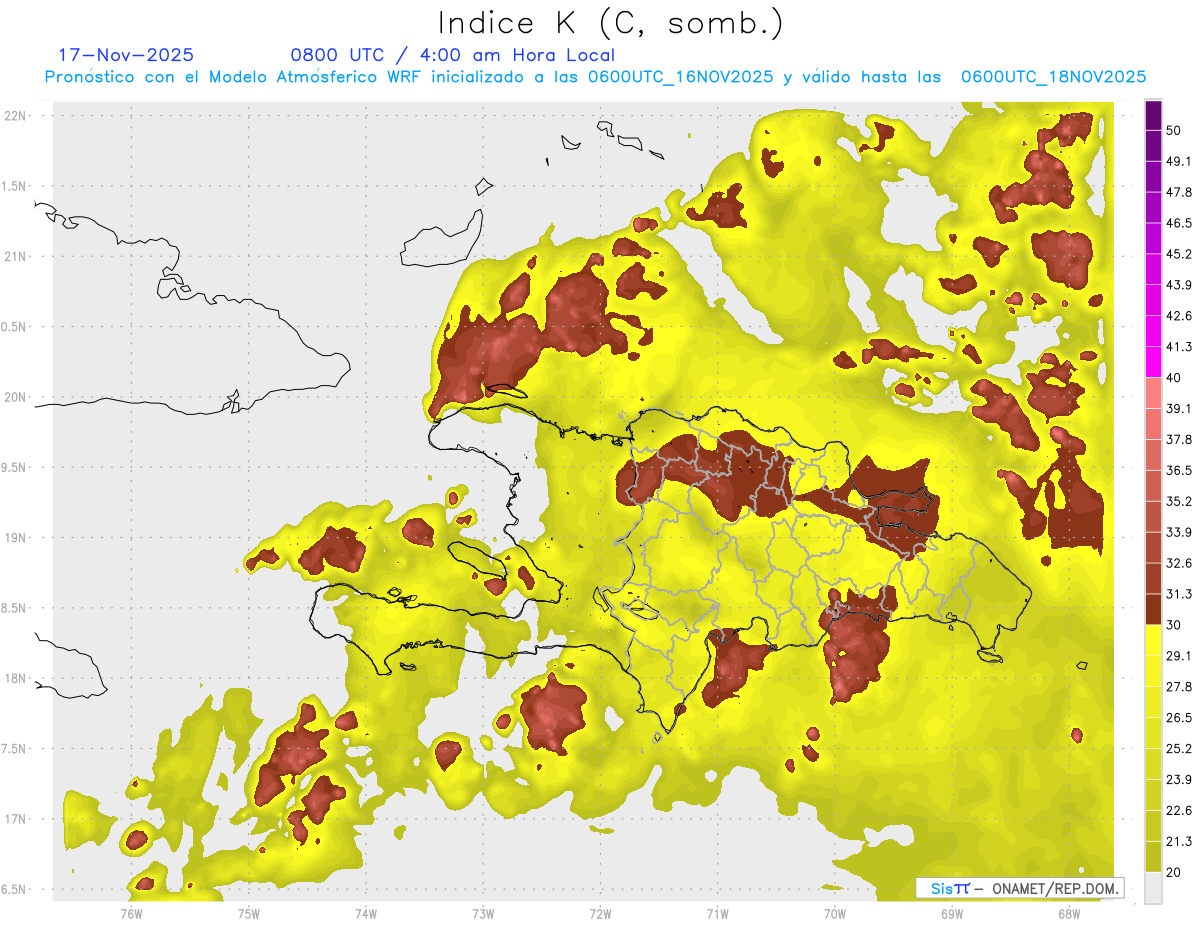Click the olive legend block between 20 and 21.3
This screenshot has height=927, width=1200.
coord(1153,856)
